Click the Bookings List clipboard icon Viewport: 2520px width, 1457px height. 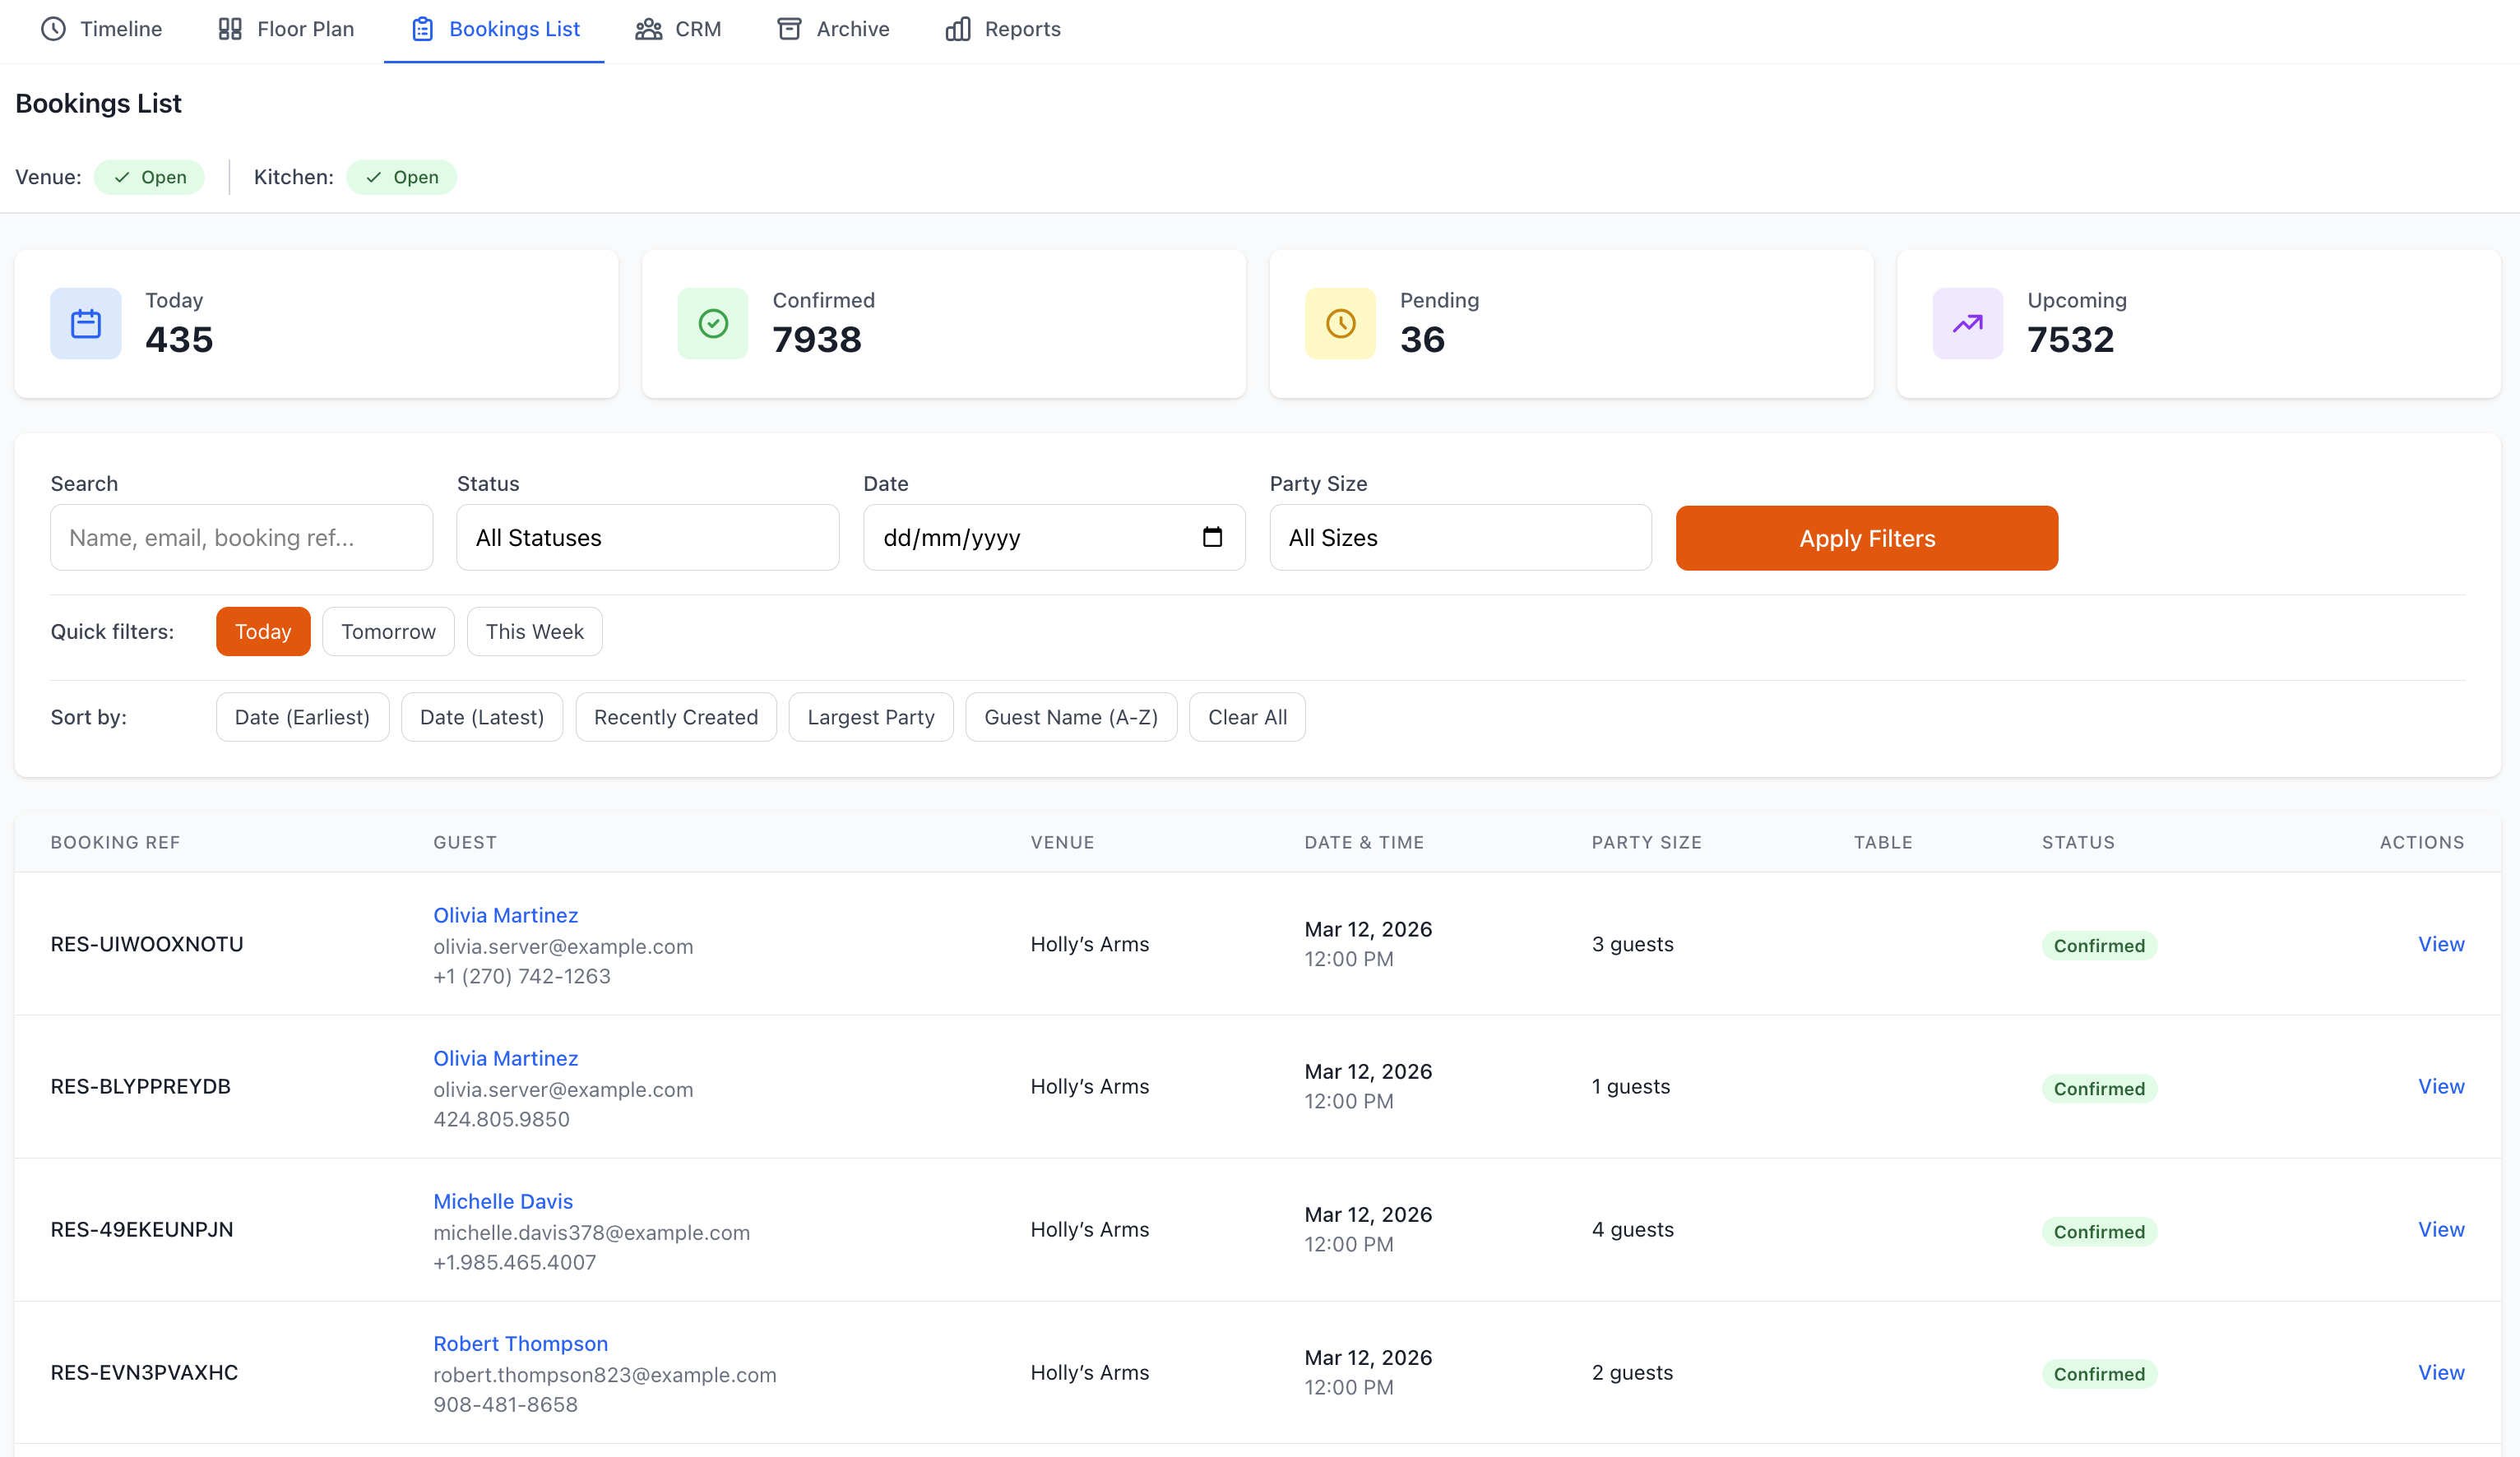point(421,29)
